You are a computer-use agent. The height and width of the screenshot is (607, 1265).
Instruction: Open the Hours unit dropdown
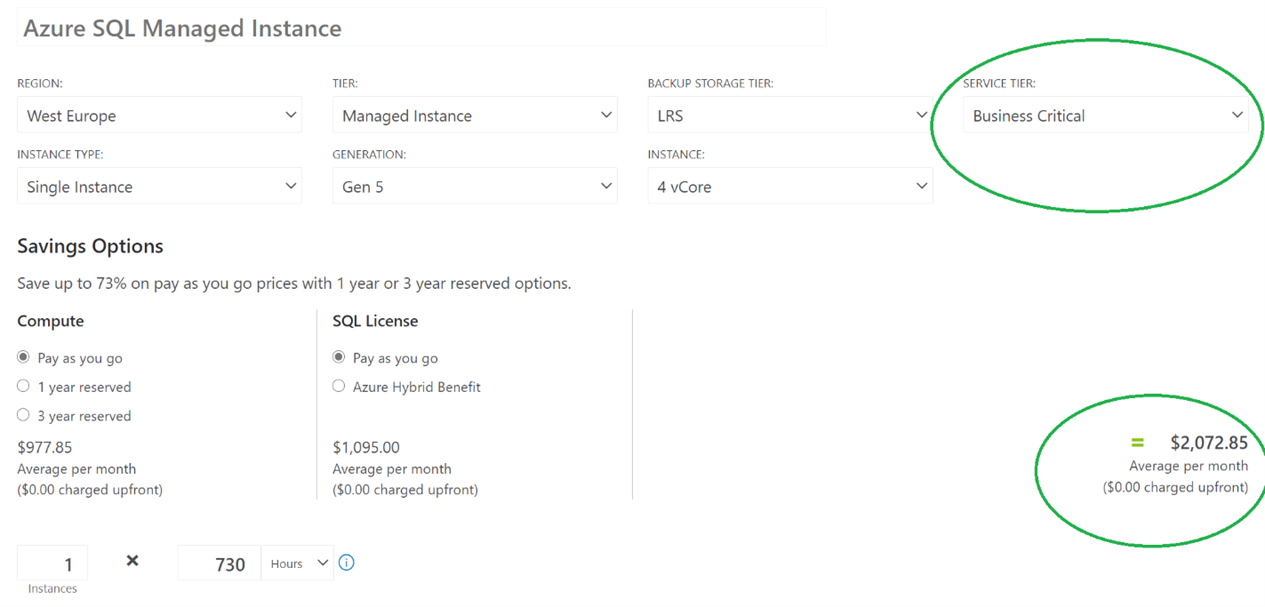click(297, 564)
